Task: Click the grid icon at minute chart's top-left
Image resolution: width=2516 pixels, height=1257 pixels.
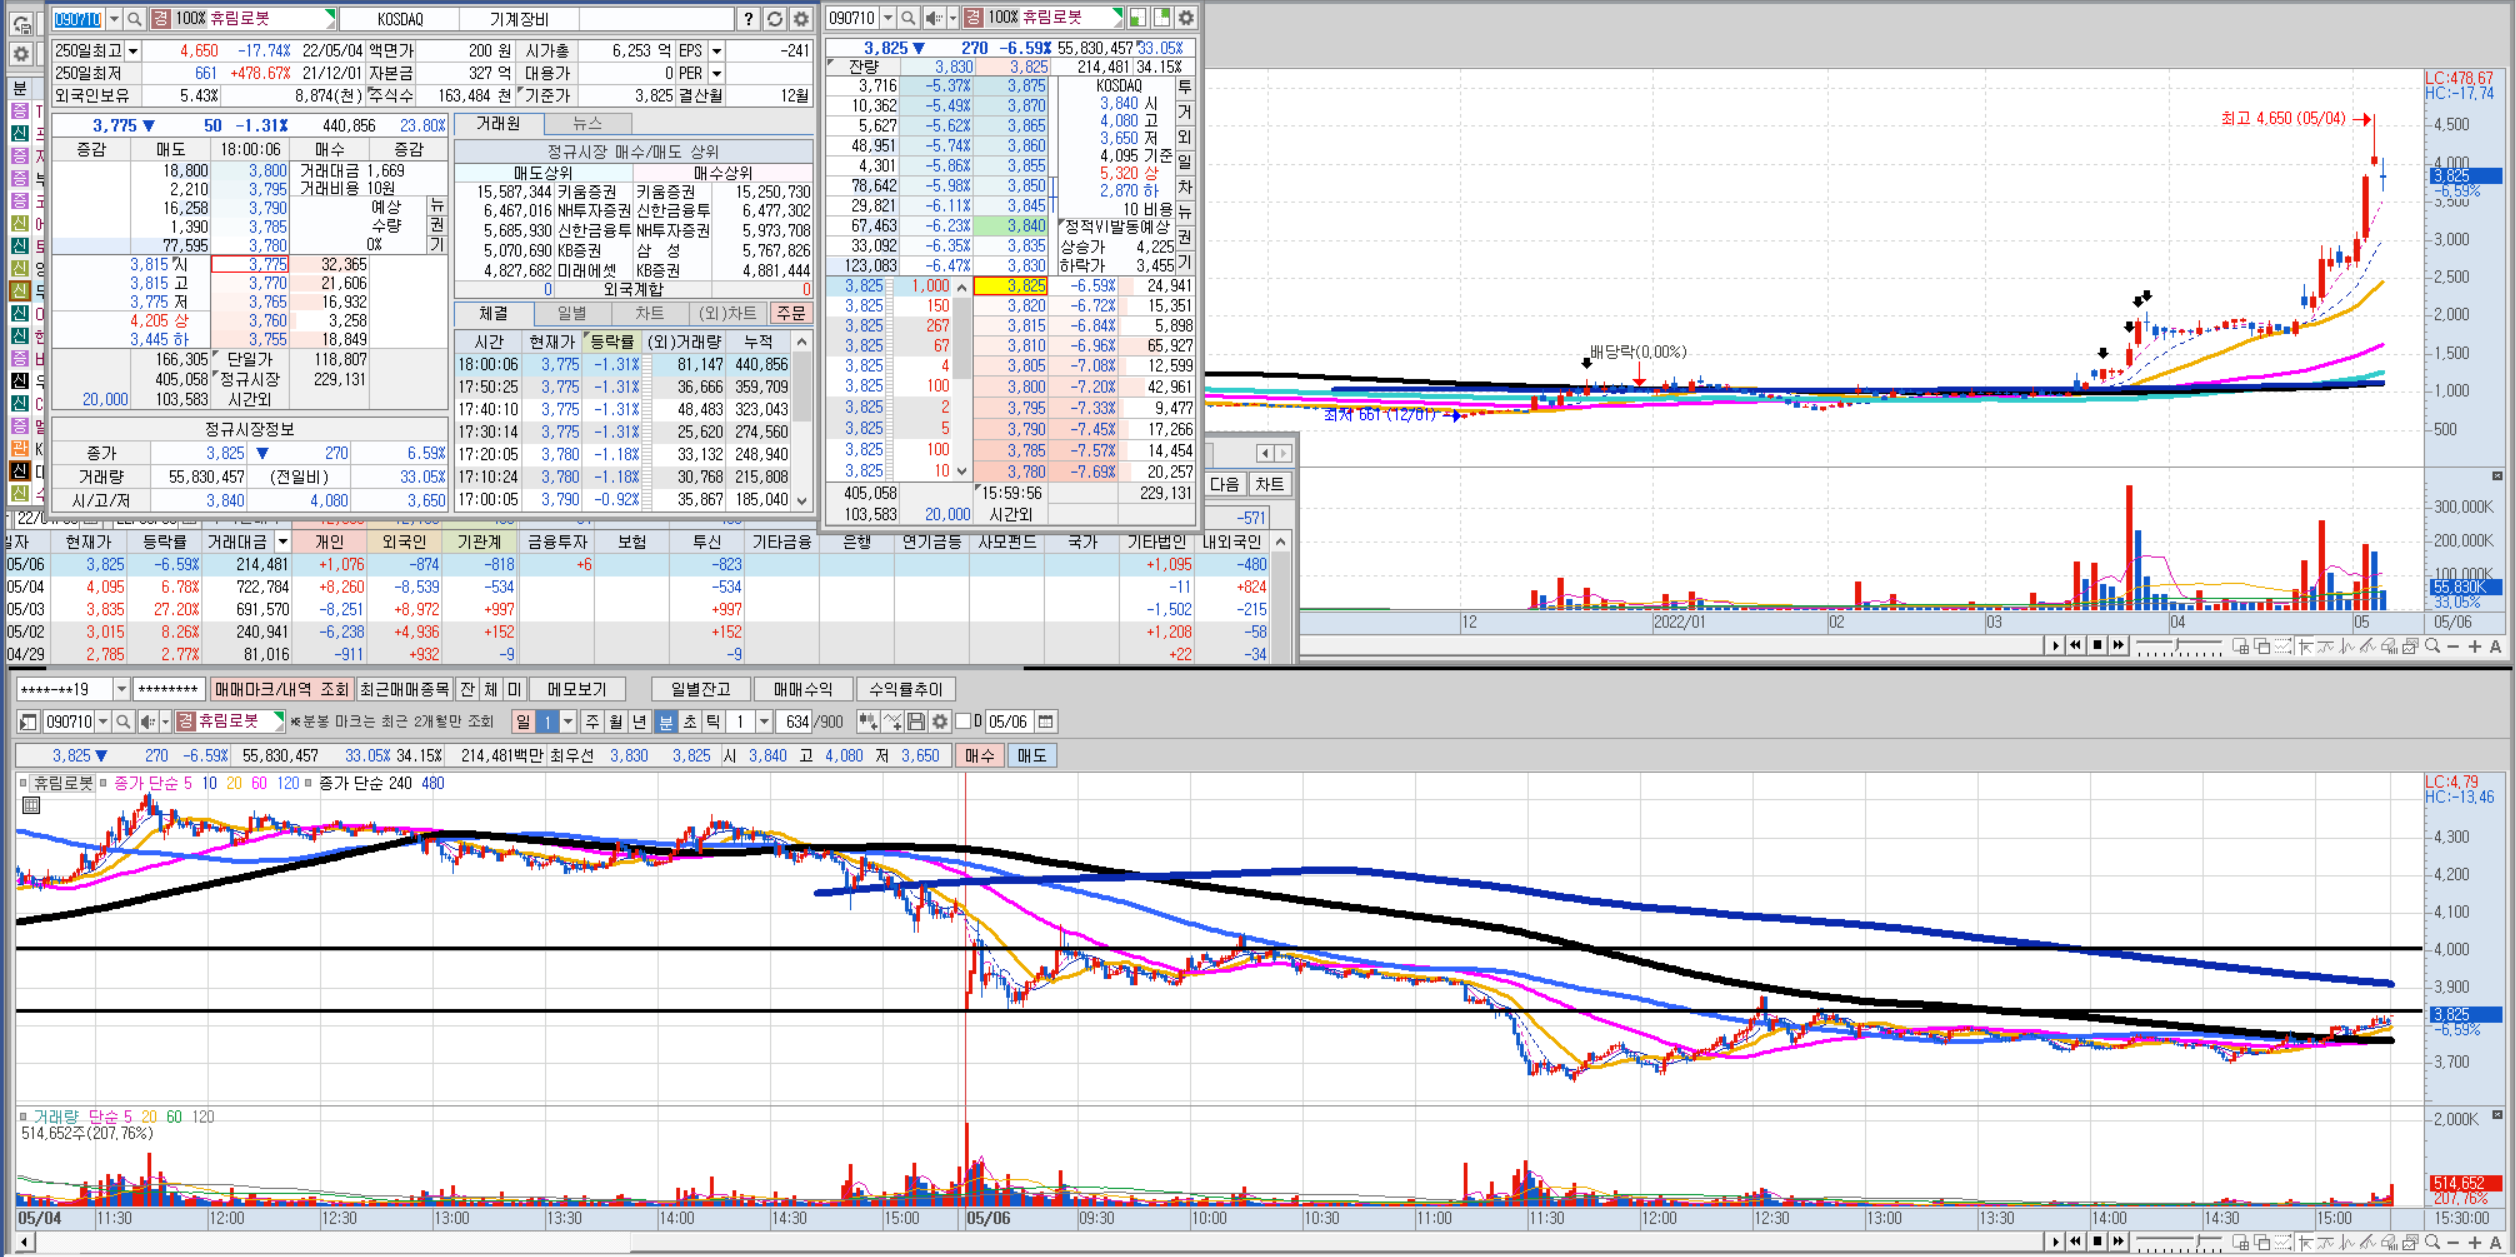Action: (x=31, y=806)
